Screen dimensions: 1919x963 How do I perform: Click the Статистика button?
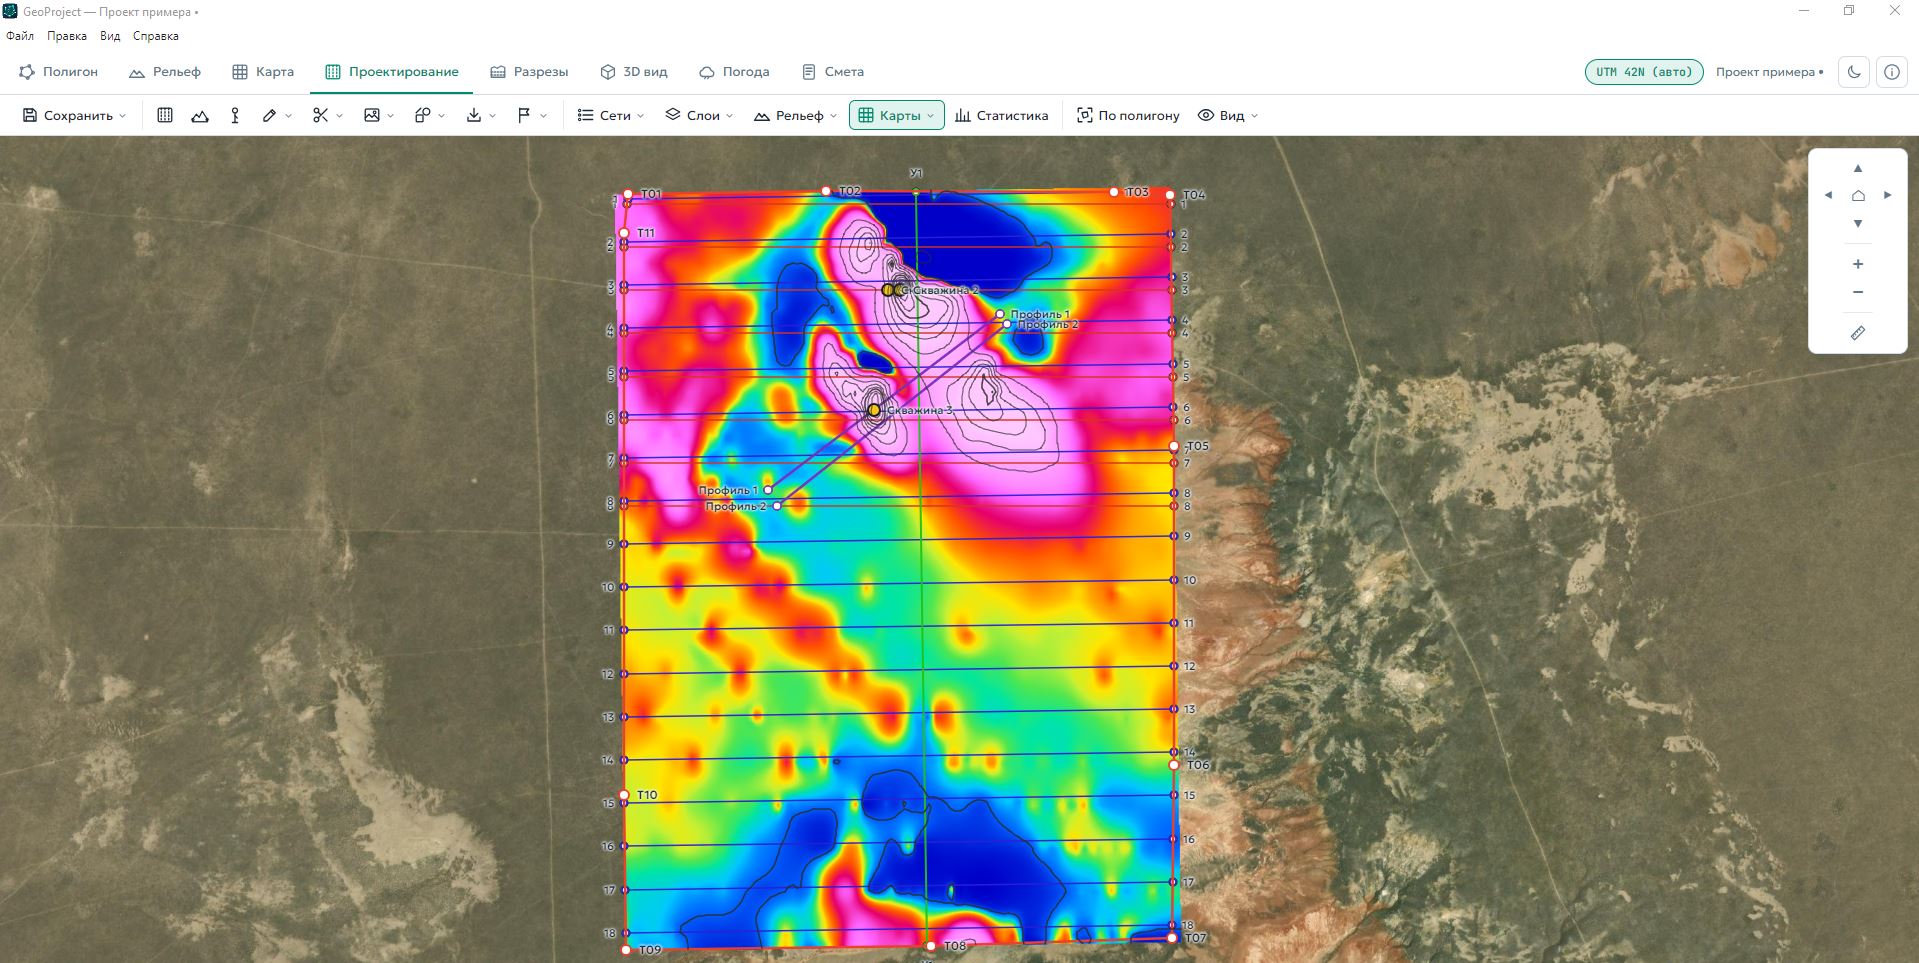pos(1002,115)
